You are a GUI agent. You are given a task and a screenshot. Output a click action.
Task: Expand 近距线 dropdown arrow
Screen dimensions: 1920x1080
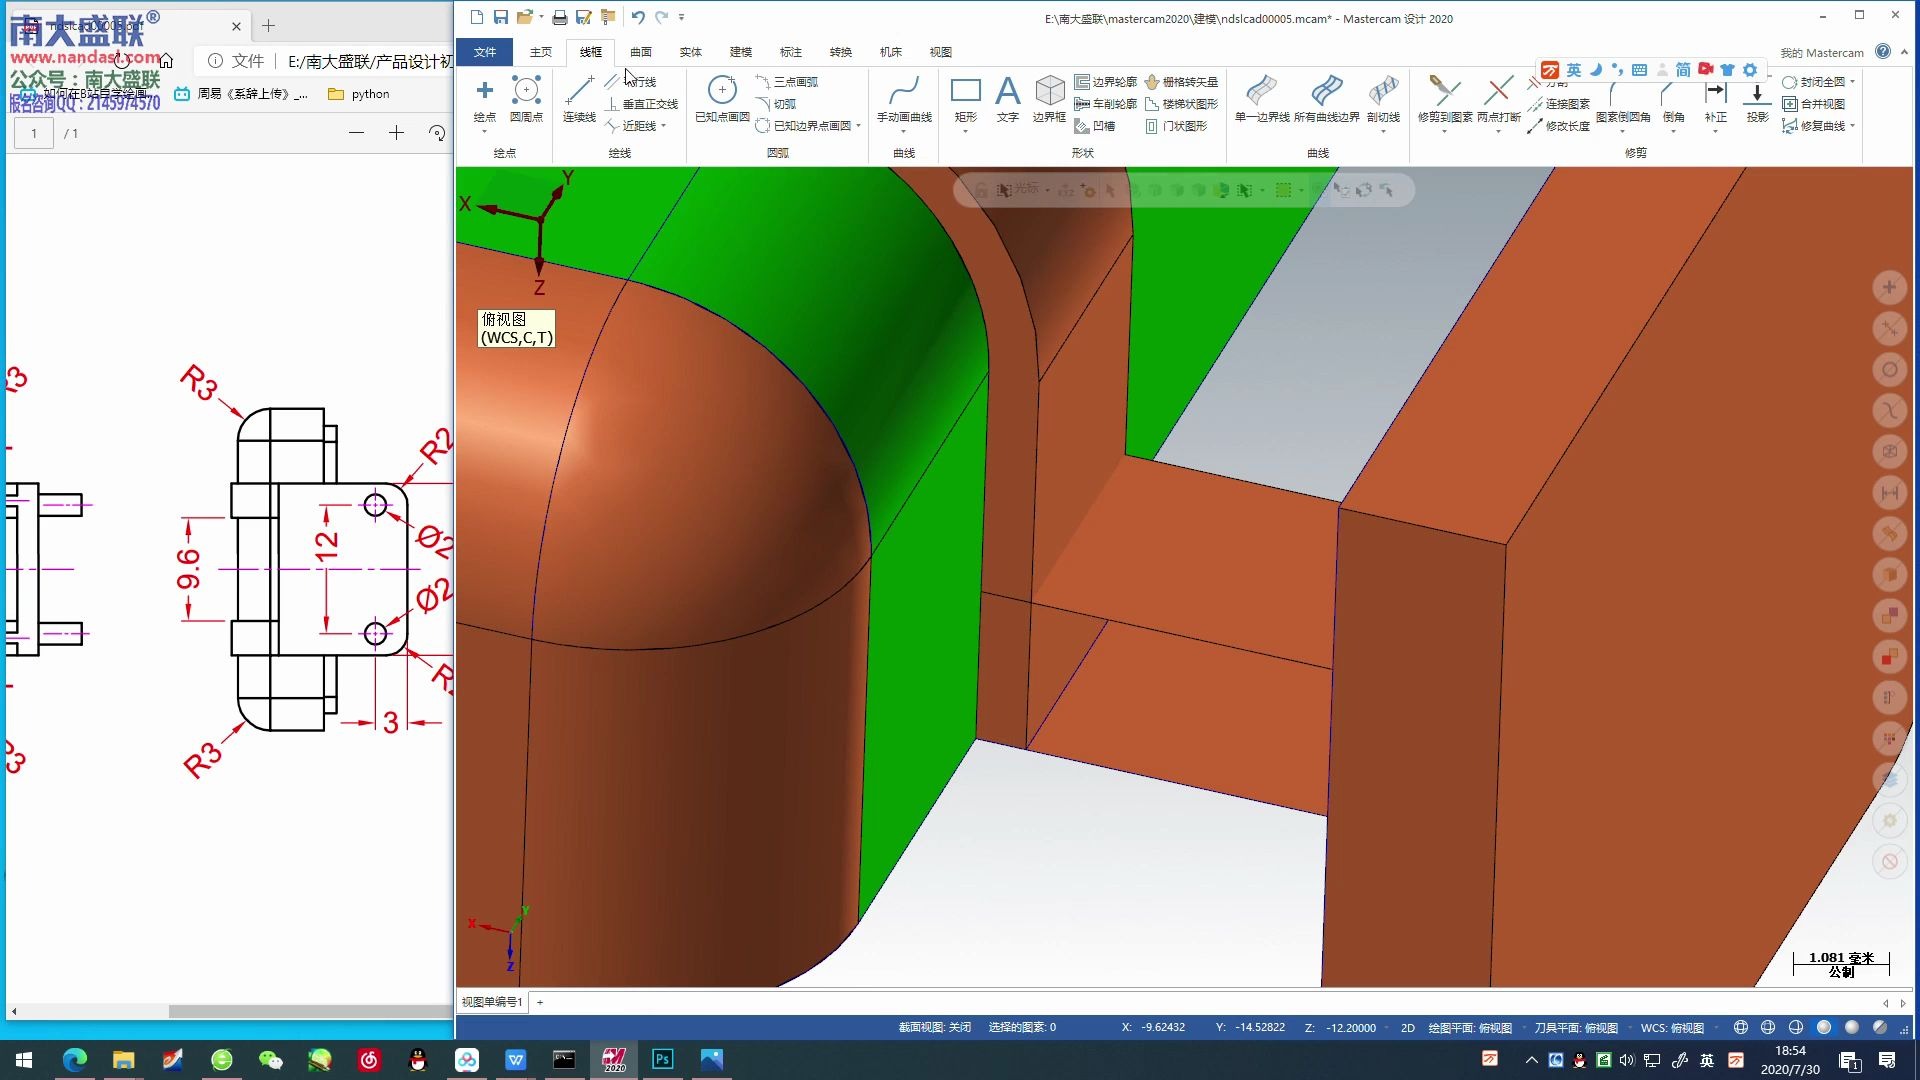[x=664, y=126]
